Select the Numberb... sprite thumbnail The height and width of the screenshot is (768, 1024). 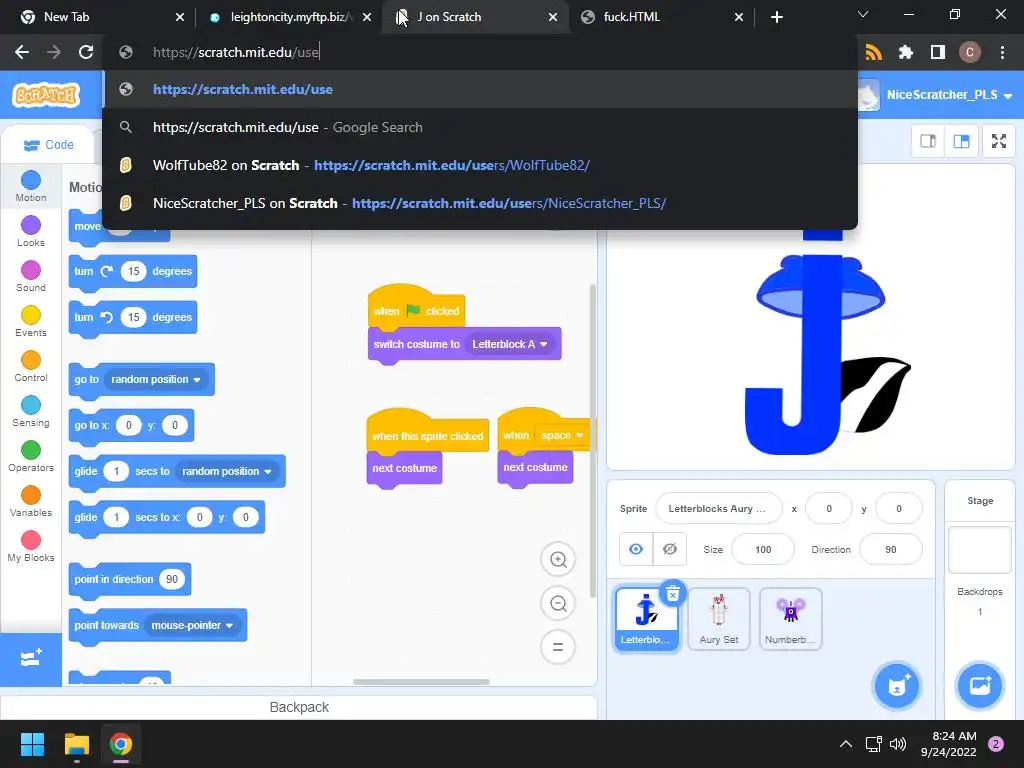click(790, 618)
